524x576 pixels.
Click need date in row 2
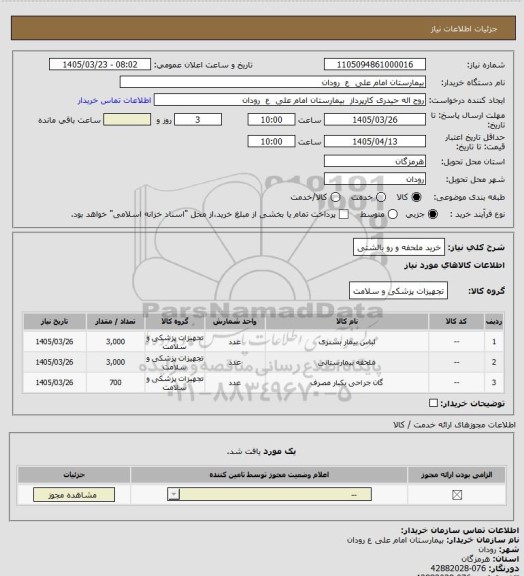(54, 362)
